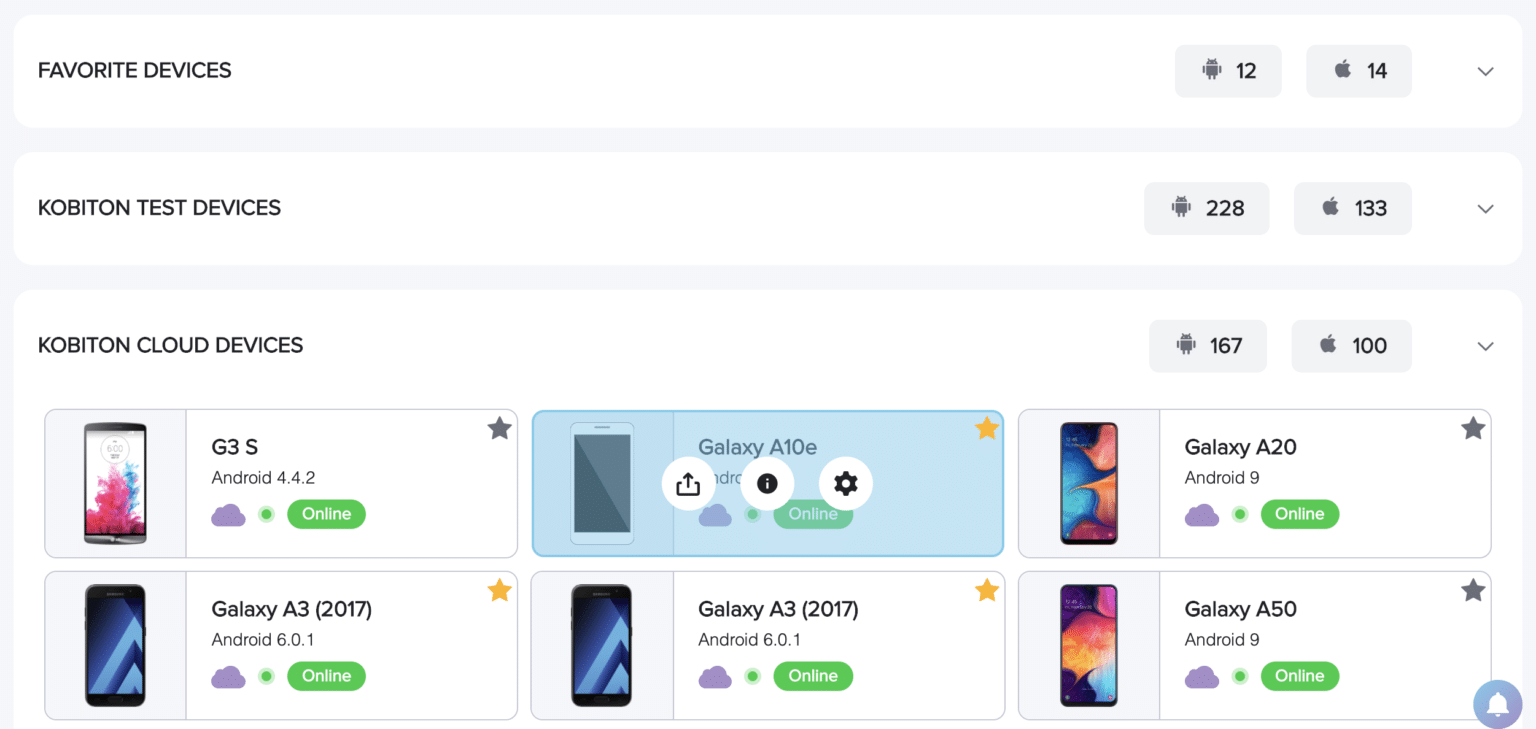Filter Kobiton Test Devices by Apple

click(1353, 208)
